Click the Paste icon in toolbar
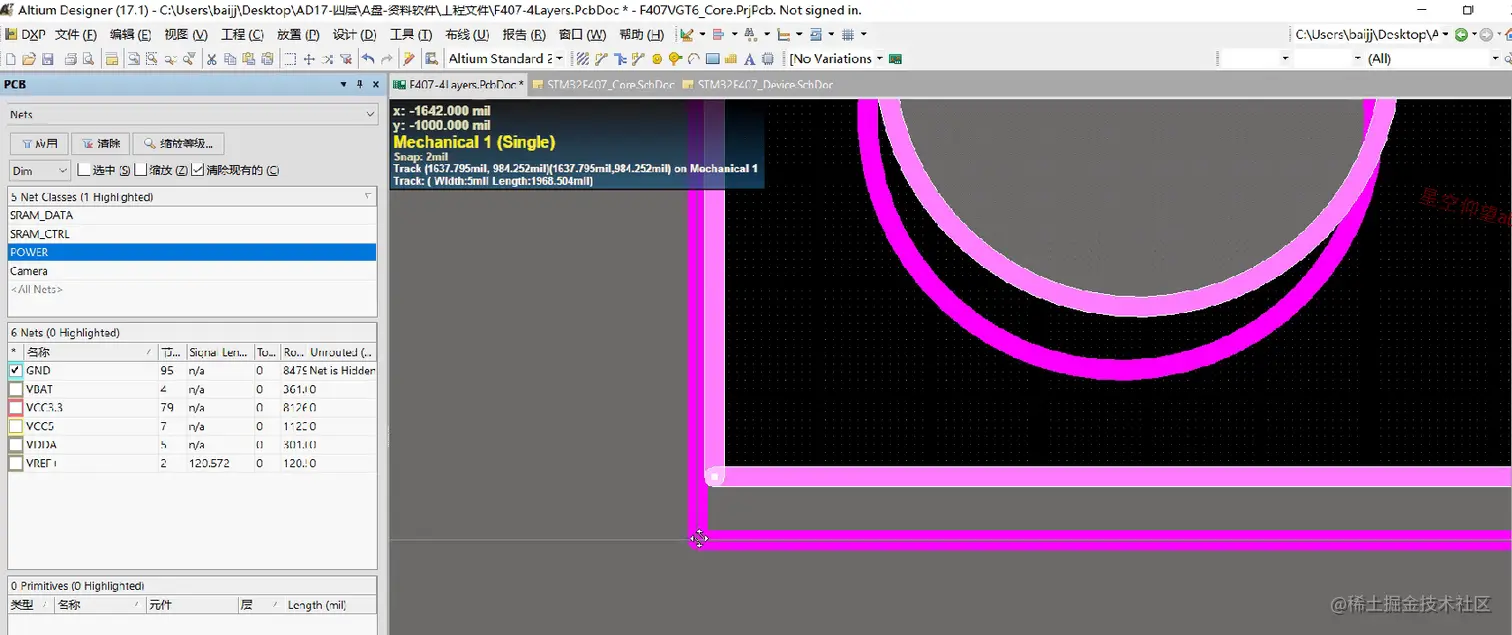This screenshot has height=635, width=1512. click(x=249, y=59)
